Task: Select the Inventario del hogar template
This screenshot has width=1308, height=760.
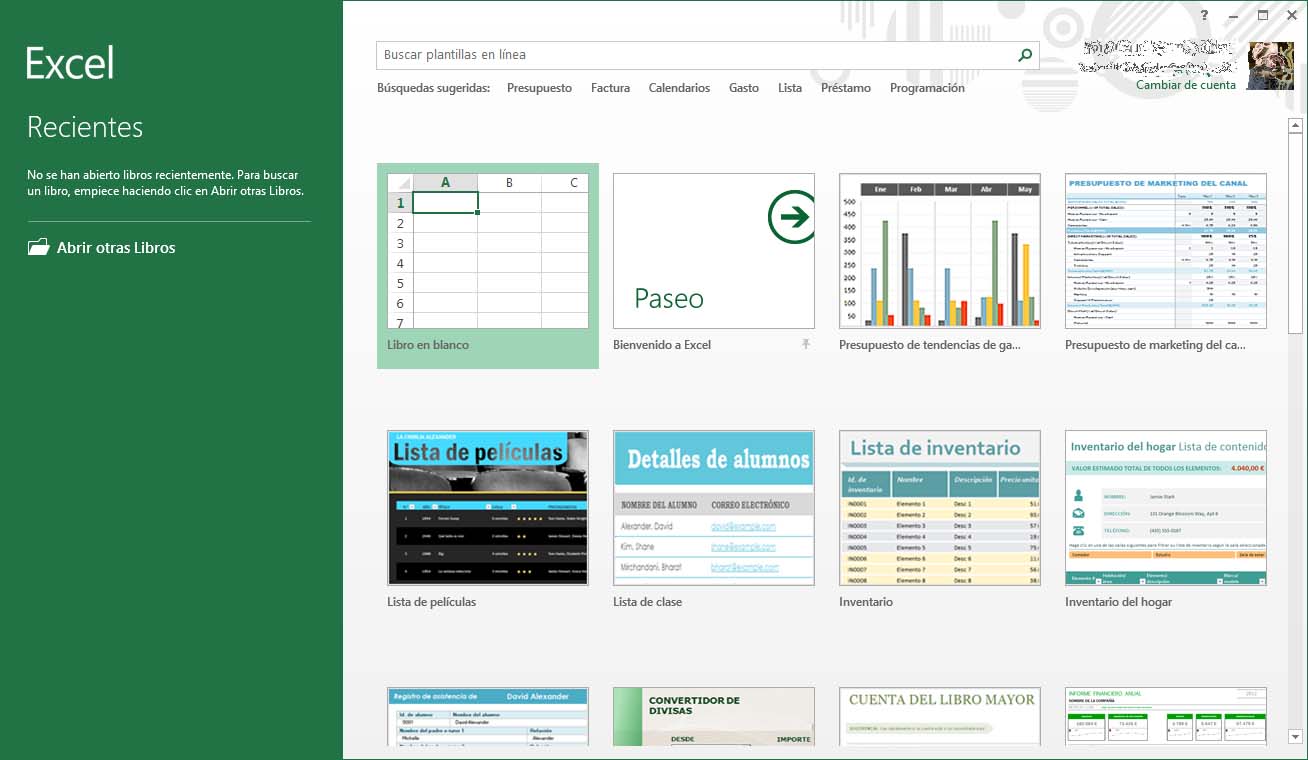Action: pyautogui.click(x=1166, y=508)
